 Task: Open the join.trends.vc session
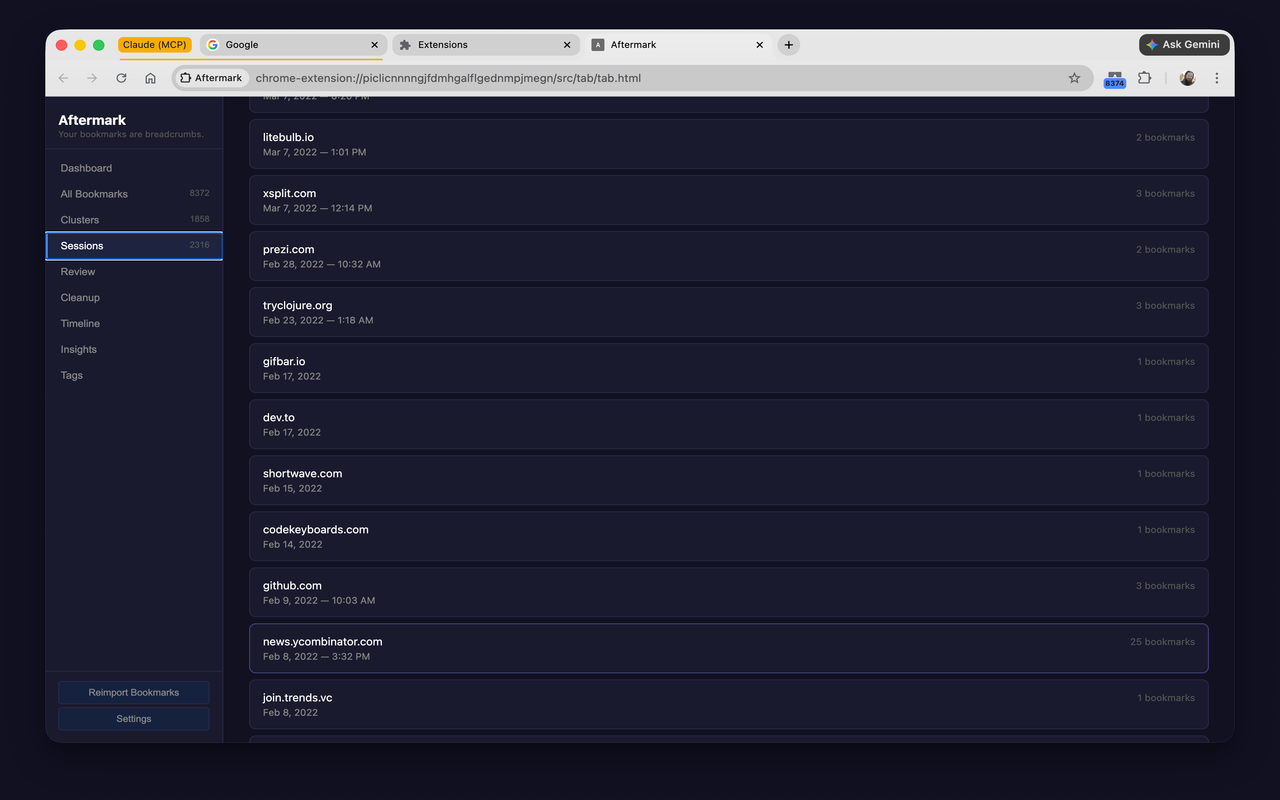(x=728, y=704)
